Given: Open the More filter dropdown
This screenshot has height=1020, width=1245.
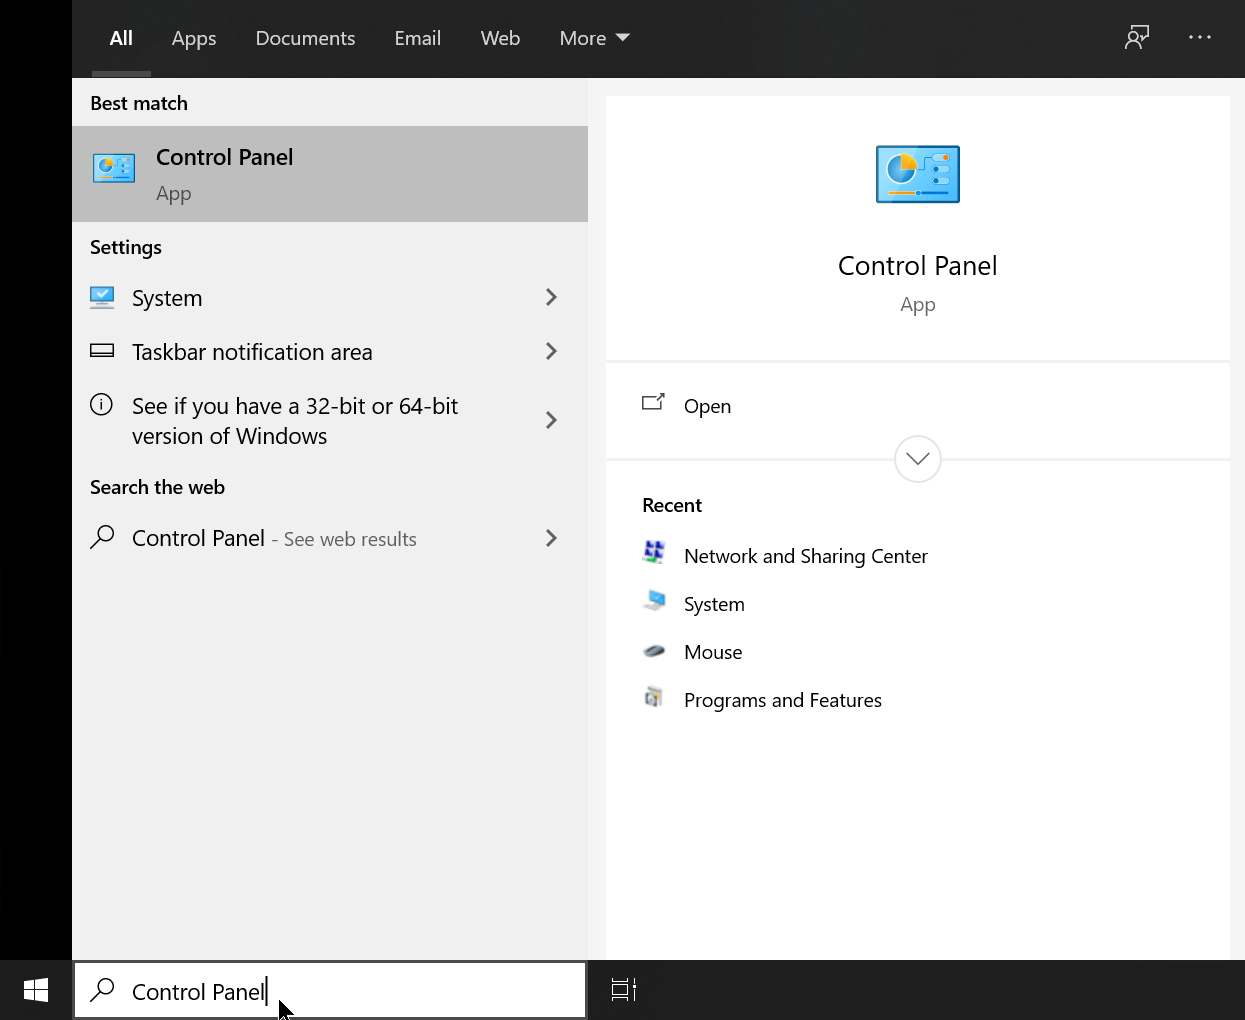Looking at the screenshot, I should coord(594,38).
